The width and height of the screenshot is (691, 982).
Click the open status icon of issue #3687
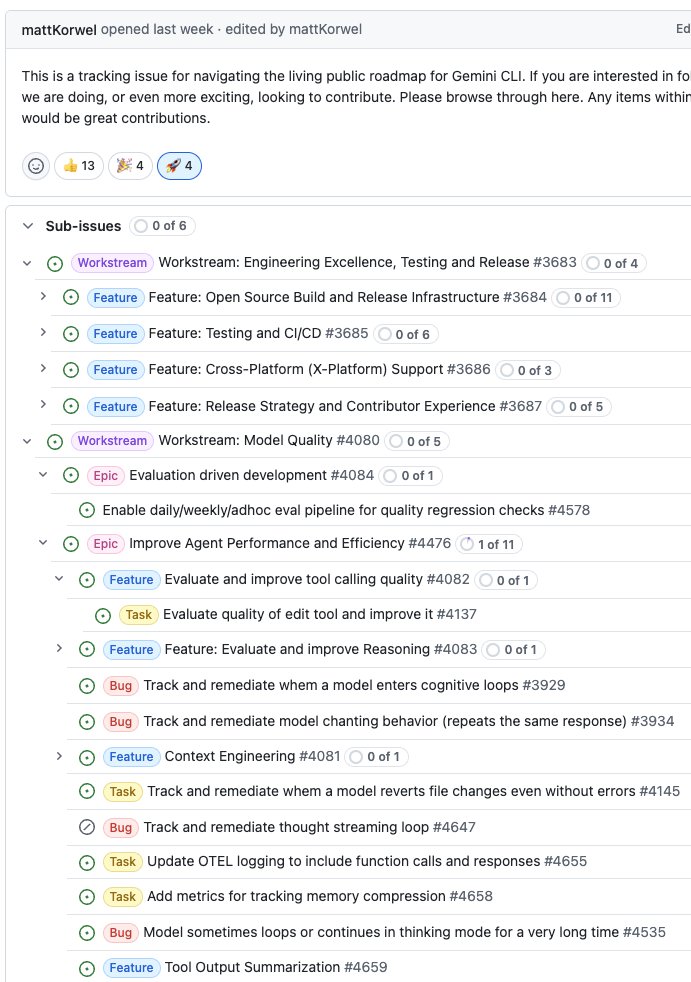pos(71,406)
